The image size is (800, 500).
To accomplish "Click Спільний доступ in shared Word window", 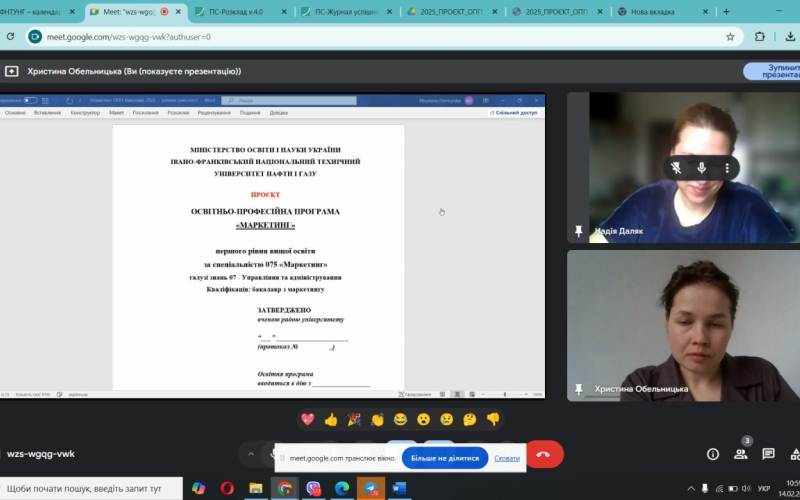I will coord(514,113).
